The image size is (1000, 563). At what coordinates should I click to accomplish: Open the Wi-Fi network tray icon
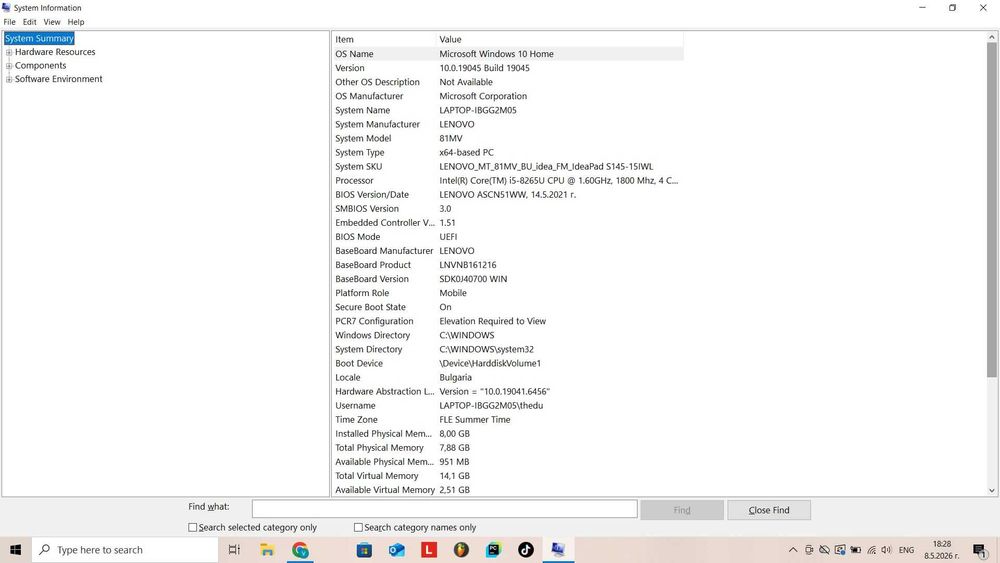coord(871,550)
